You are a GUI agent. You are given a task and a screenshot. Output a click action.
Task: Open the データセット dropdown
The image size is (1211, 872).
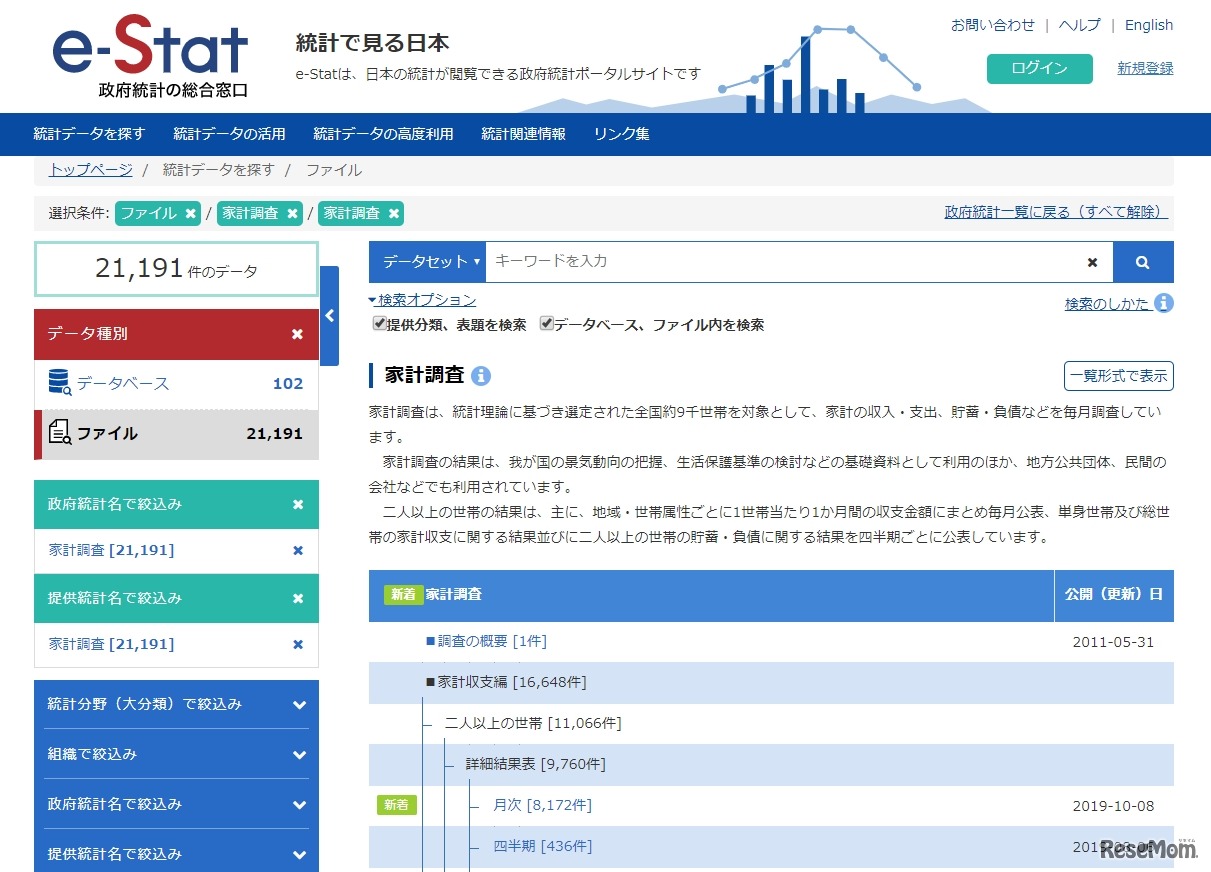(x=429, y=261)
